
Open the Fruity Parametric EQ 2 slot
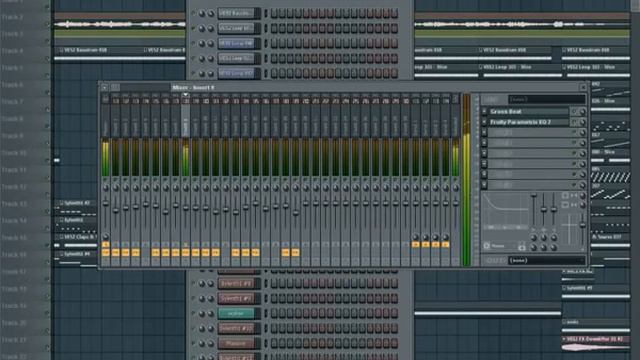click(x=528, y=122)
